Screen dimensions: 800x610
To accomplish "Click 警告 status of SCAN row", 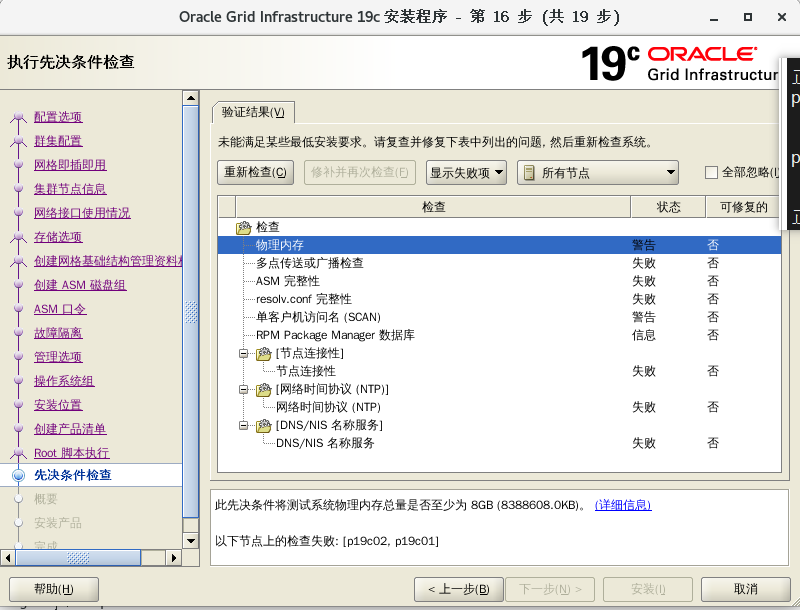I will click(644, 317).
